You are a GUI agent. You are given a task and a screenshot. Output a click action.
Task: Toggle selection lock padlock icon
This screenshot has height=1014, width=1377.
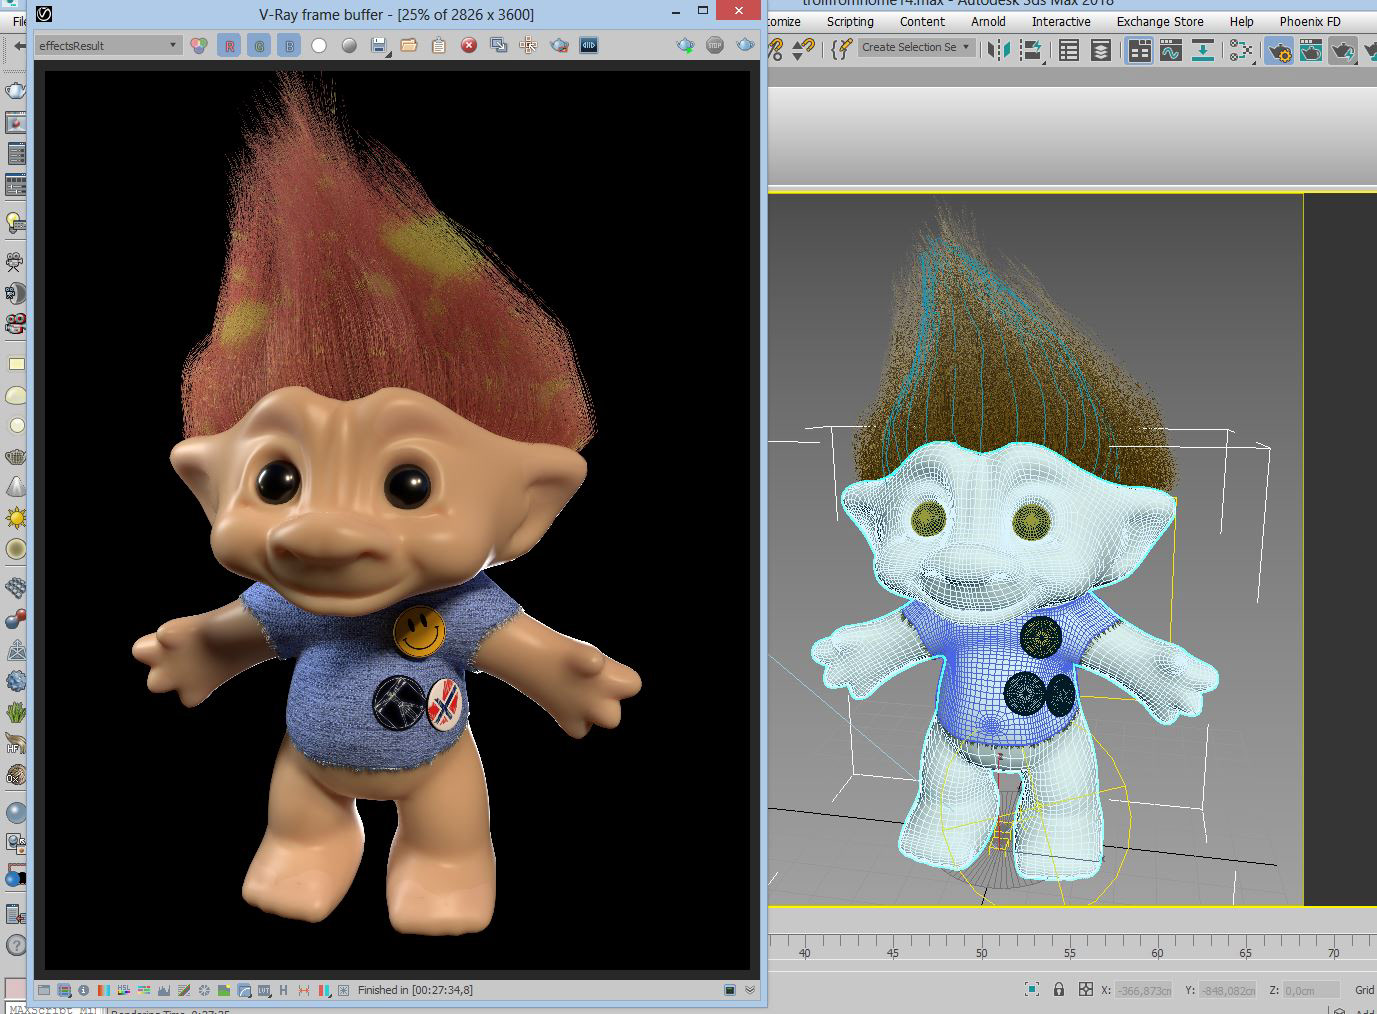pyautogui.click(x=1059, y=989)
